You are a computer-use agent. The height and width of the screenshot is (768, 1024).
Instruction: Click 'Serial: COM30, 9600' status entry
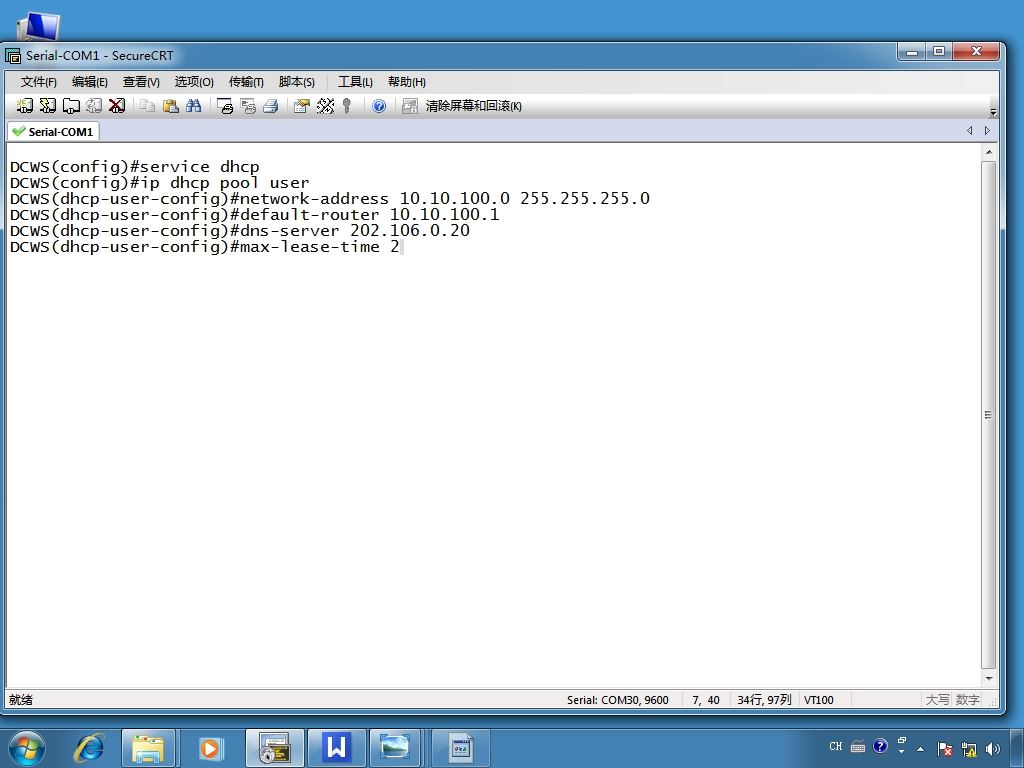click(618, 699)
